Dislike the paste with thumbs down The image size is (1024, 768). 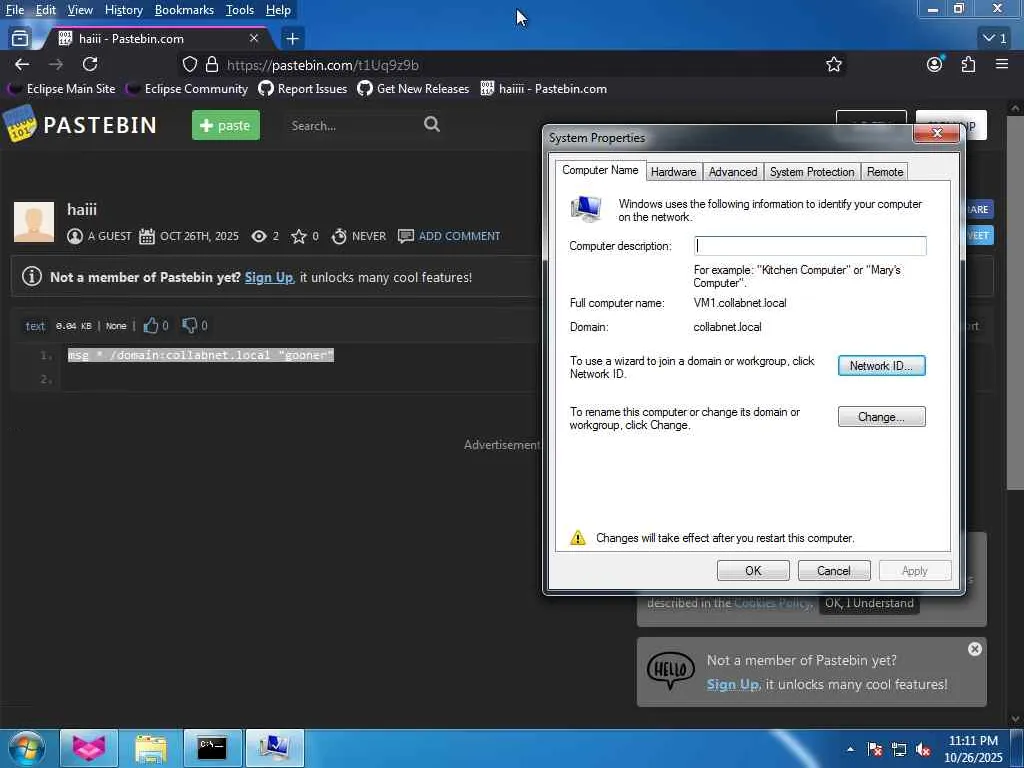point(189,325)
